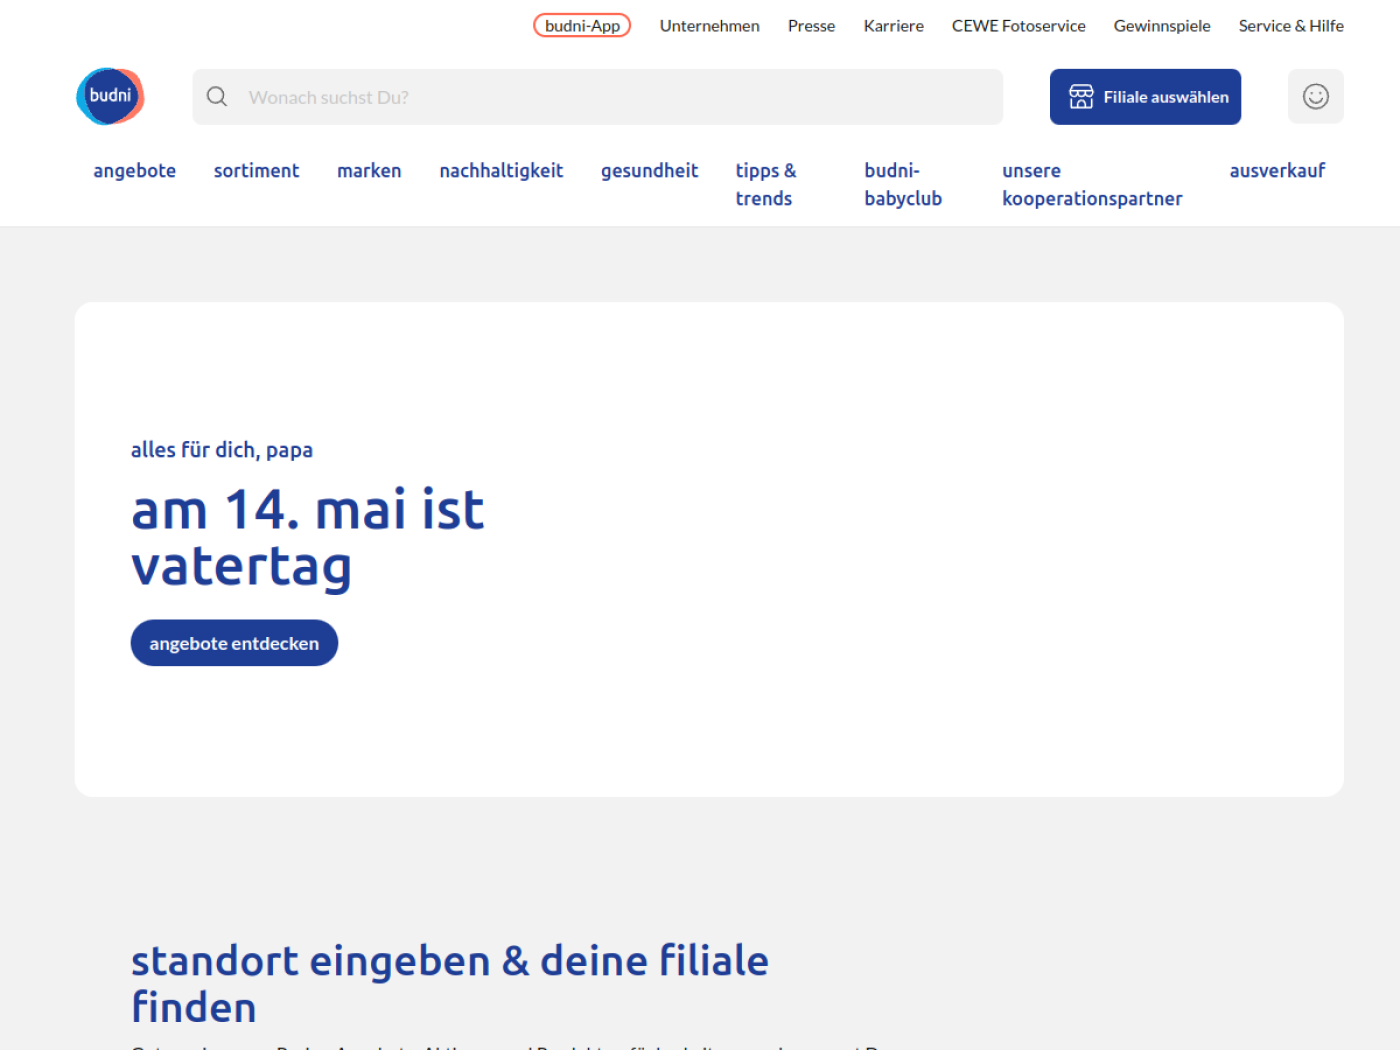Click the budni logo
The image size is (1400, 1050).
tap(110, 96)
